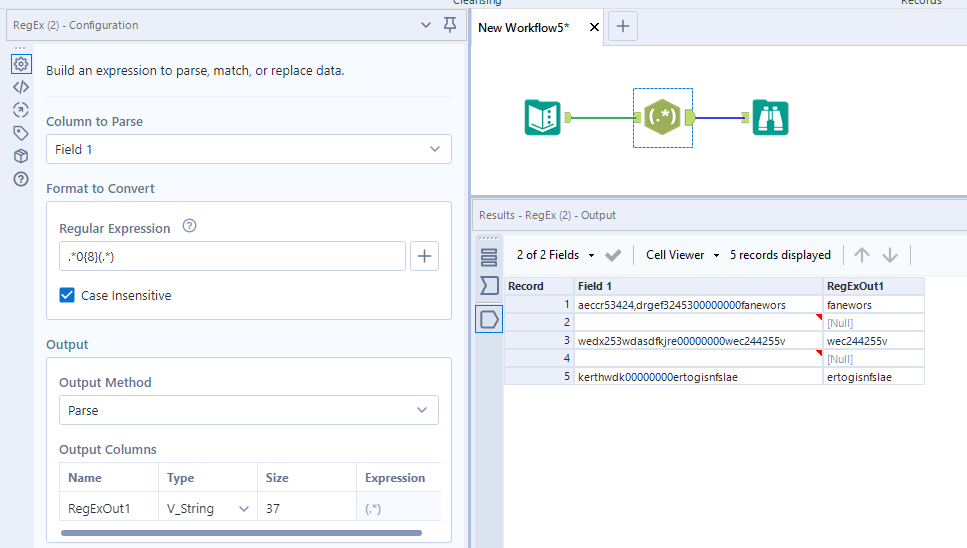Select the Input Data tool on canvas
This screenshot has width=967, height=548.
coord(543,118)
